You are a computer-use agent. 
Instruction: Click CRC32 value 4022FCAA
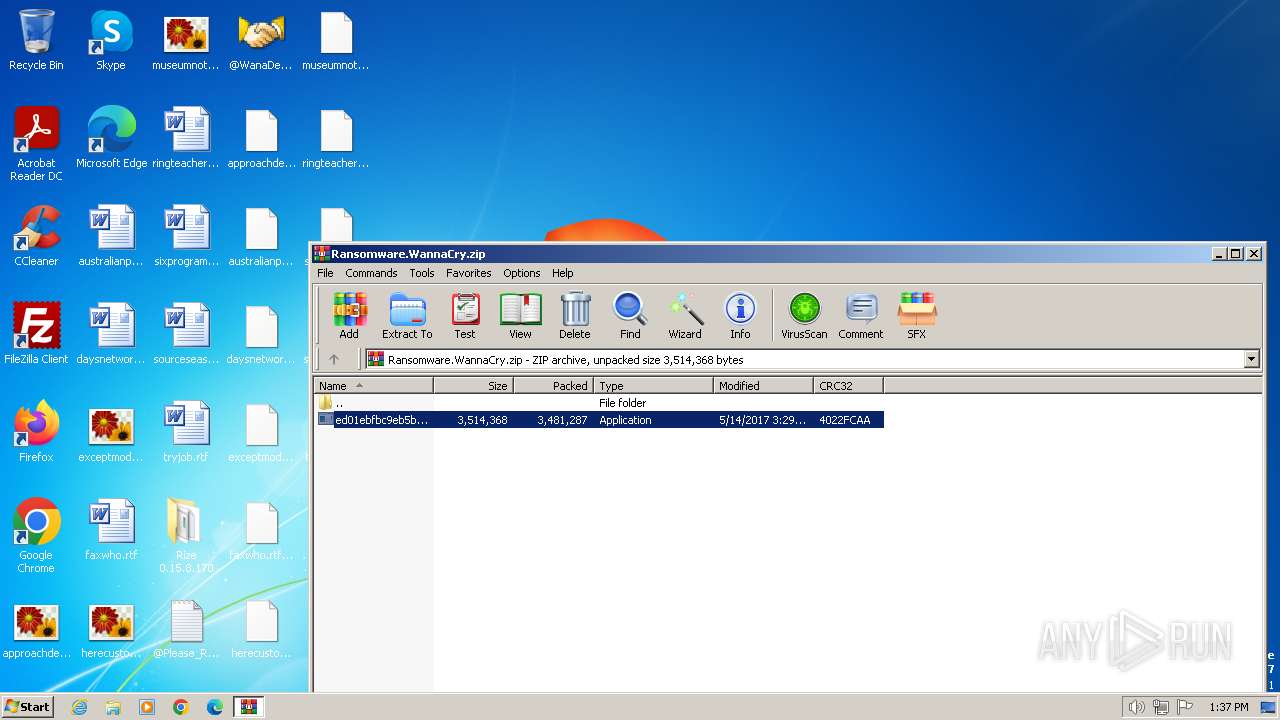click(x=845, y=420)
